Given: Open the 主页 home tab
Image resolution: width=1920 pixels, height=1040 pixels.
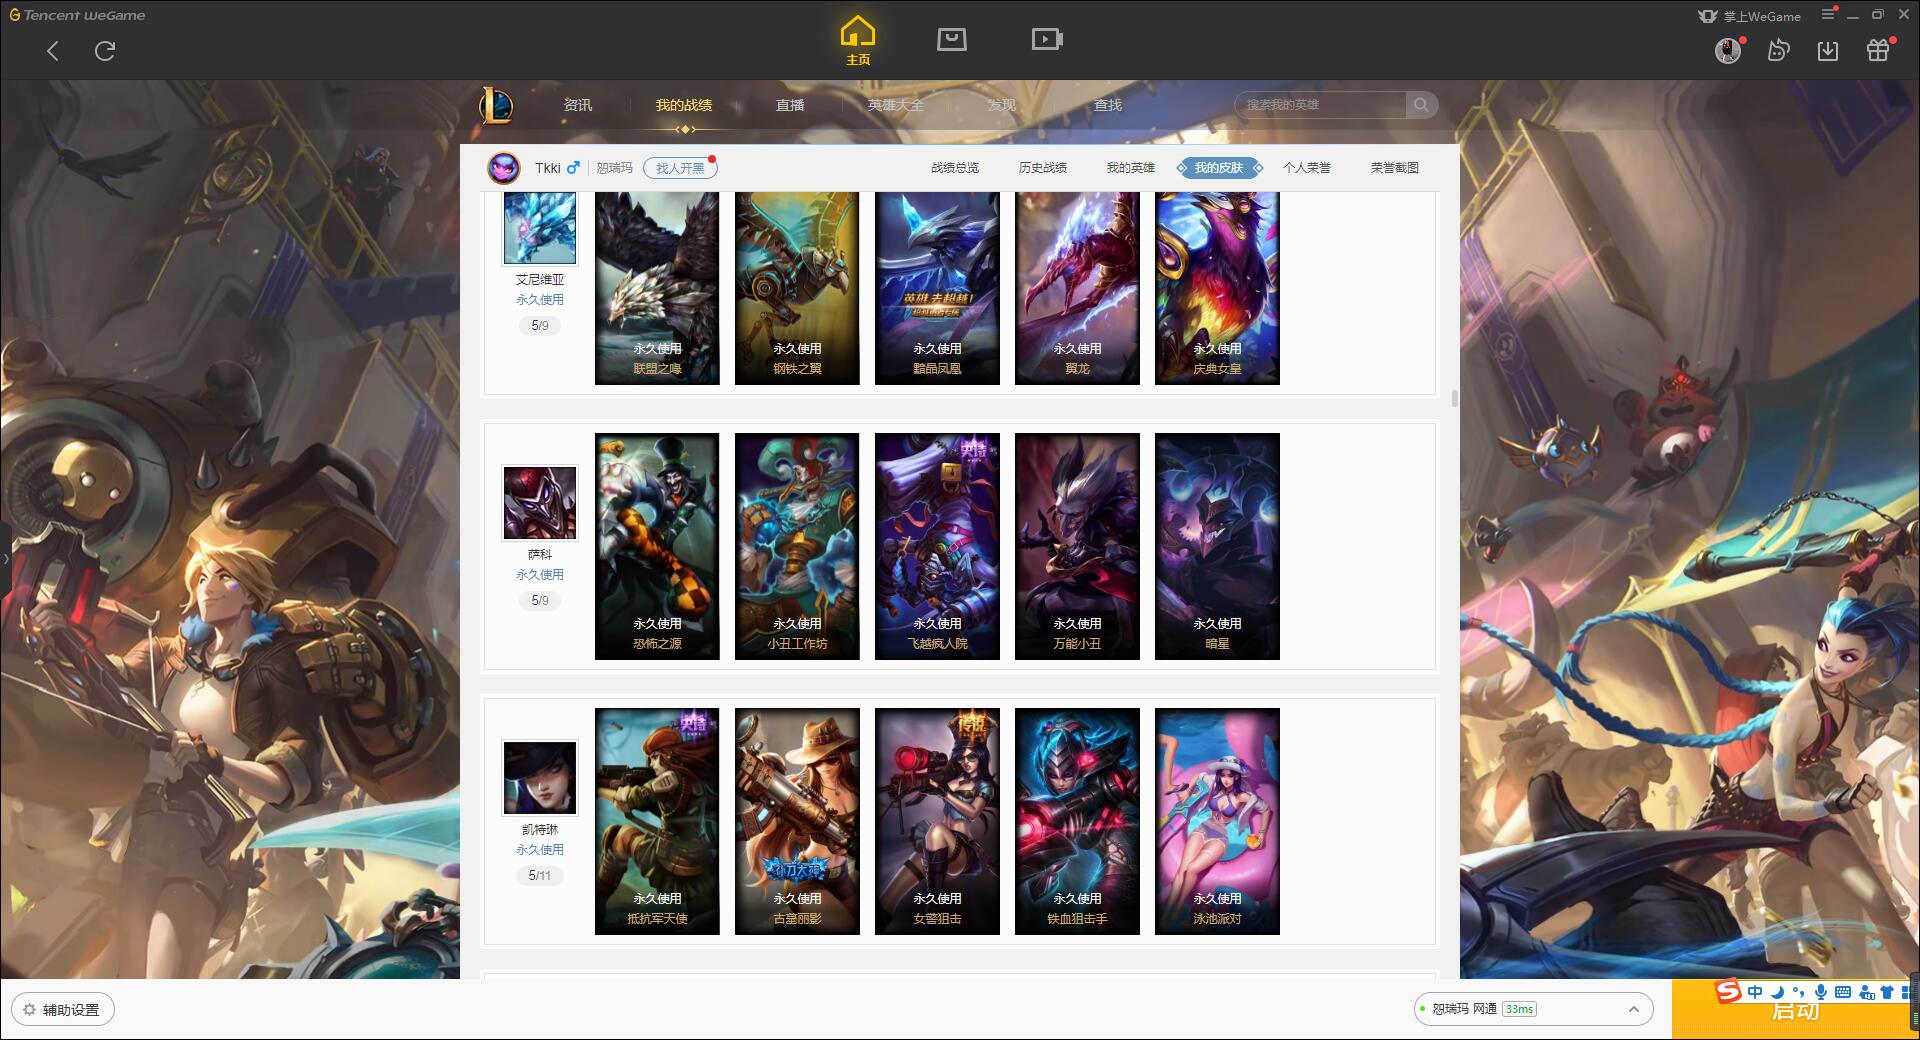Looking at the screenshot, I should tap(857, 41).
